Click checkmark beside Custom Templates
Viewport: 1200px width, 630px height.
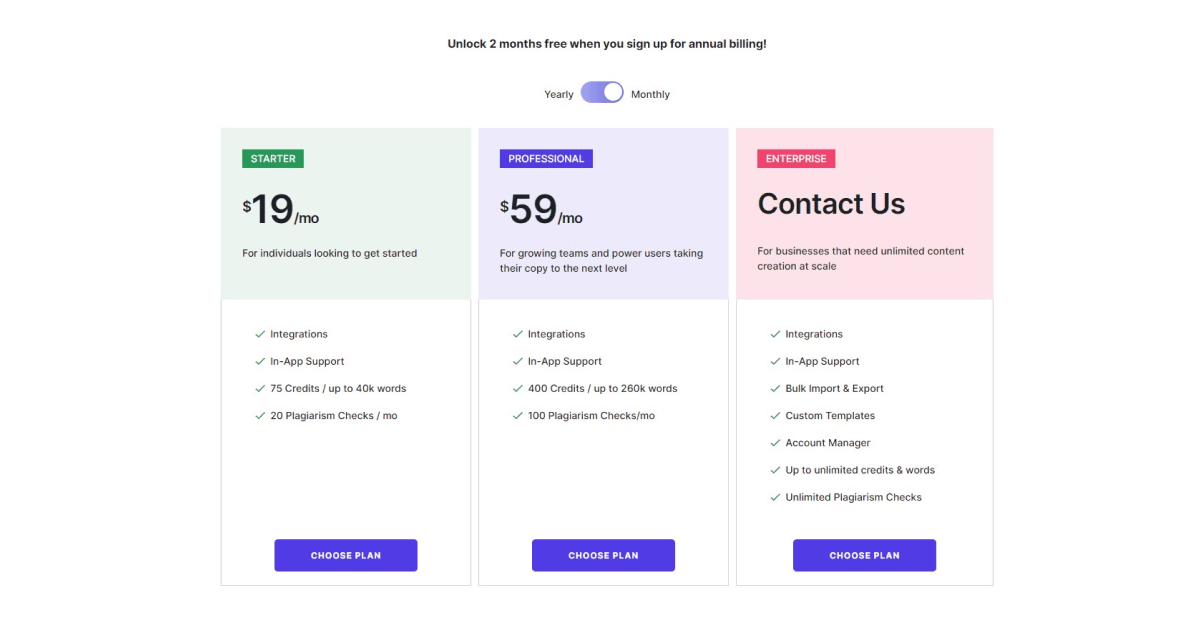[x=775, y=415]
